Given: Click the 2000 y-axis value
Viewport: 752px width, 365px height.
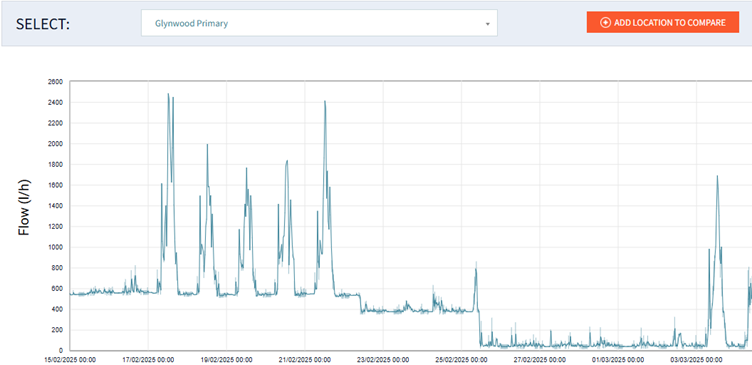Looking at the screenshot, I should point(55,144).
